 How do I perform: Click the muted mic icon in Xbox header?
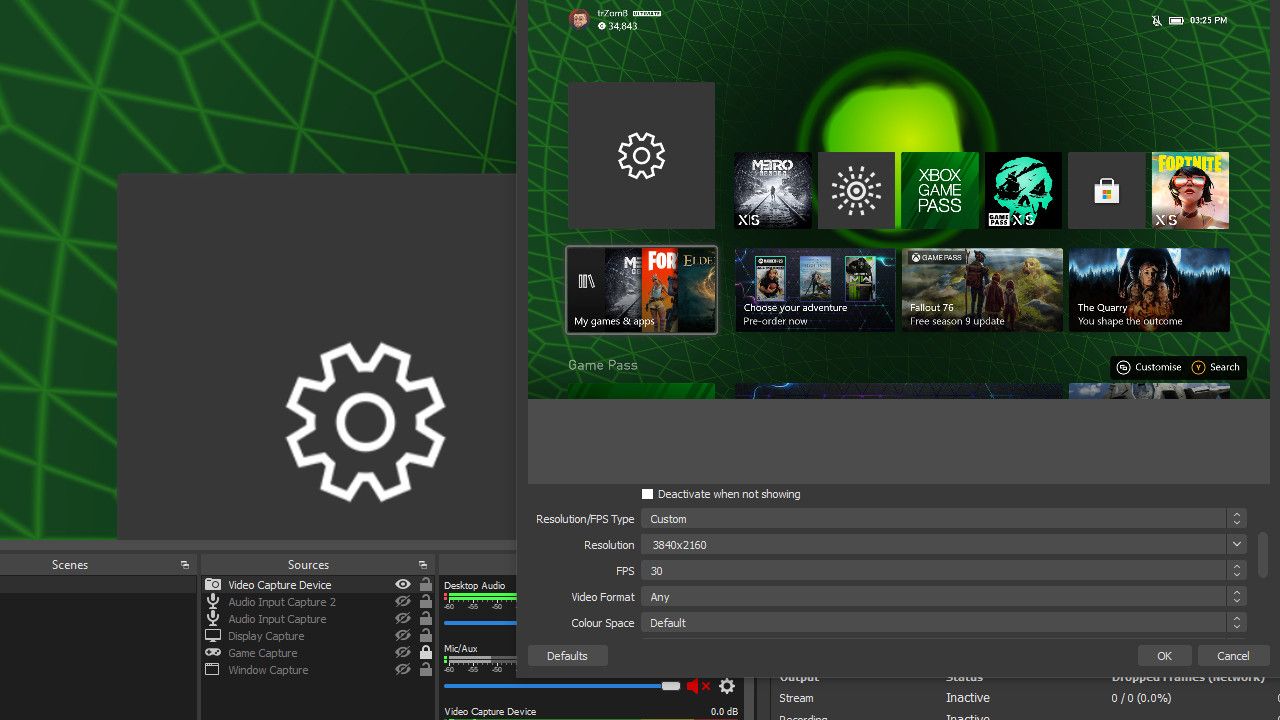click(1156, 20)
